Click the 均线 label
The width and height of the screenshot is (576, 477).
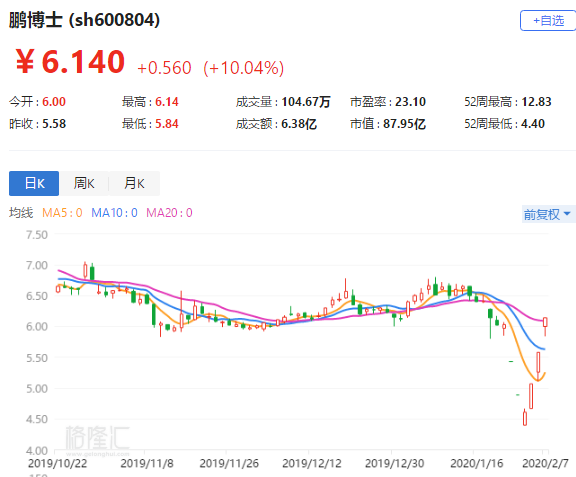(21, 212)
